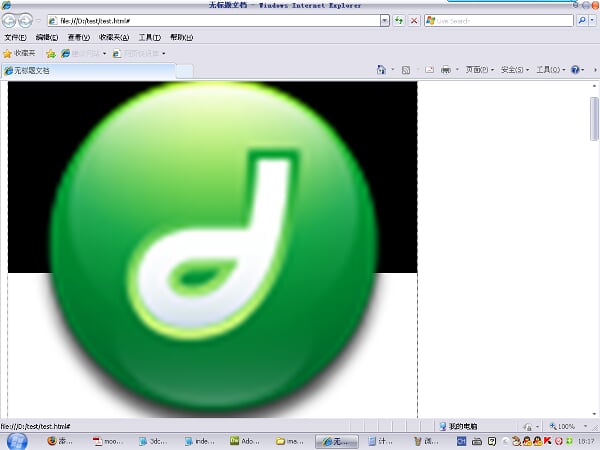Viewport: 600px width, 450px height.
Task: Click the system clock showing 18:17
Action: click(586, 441)
